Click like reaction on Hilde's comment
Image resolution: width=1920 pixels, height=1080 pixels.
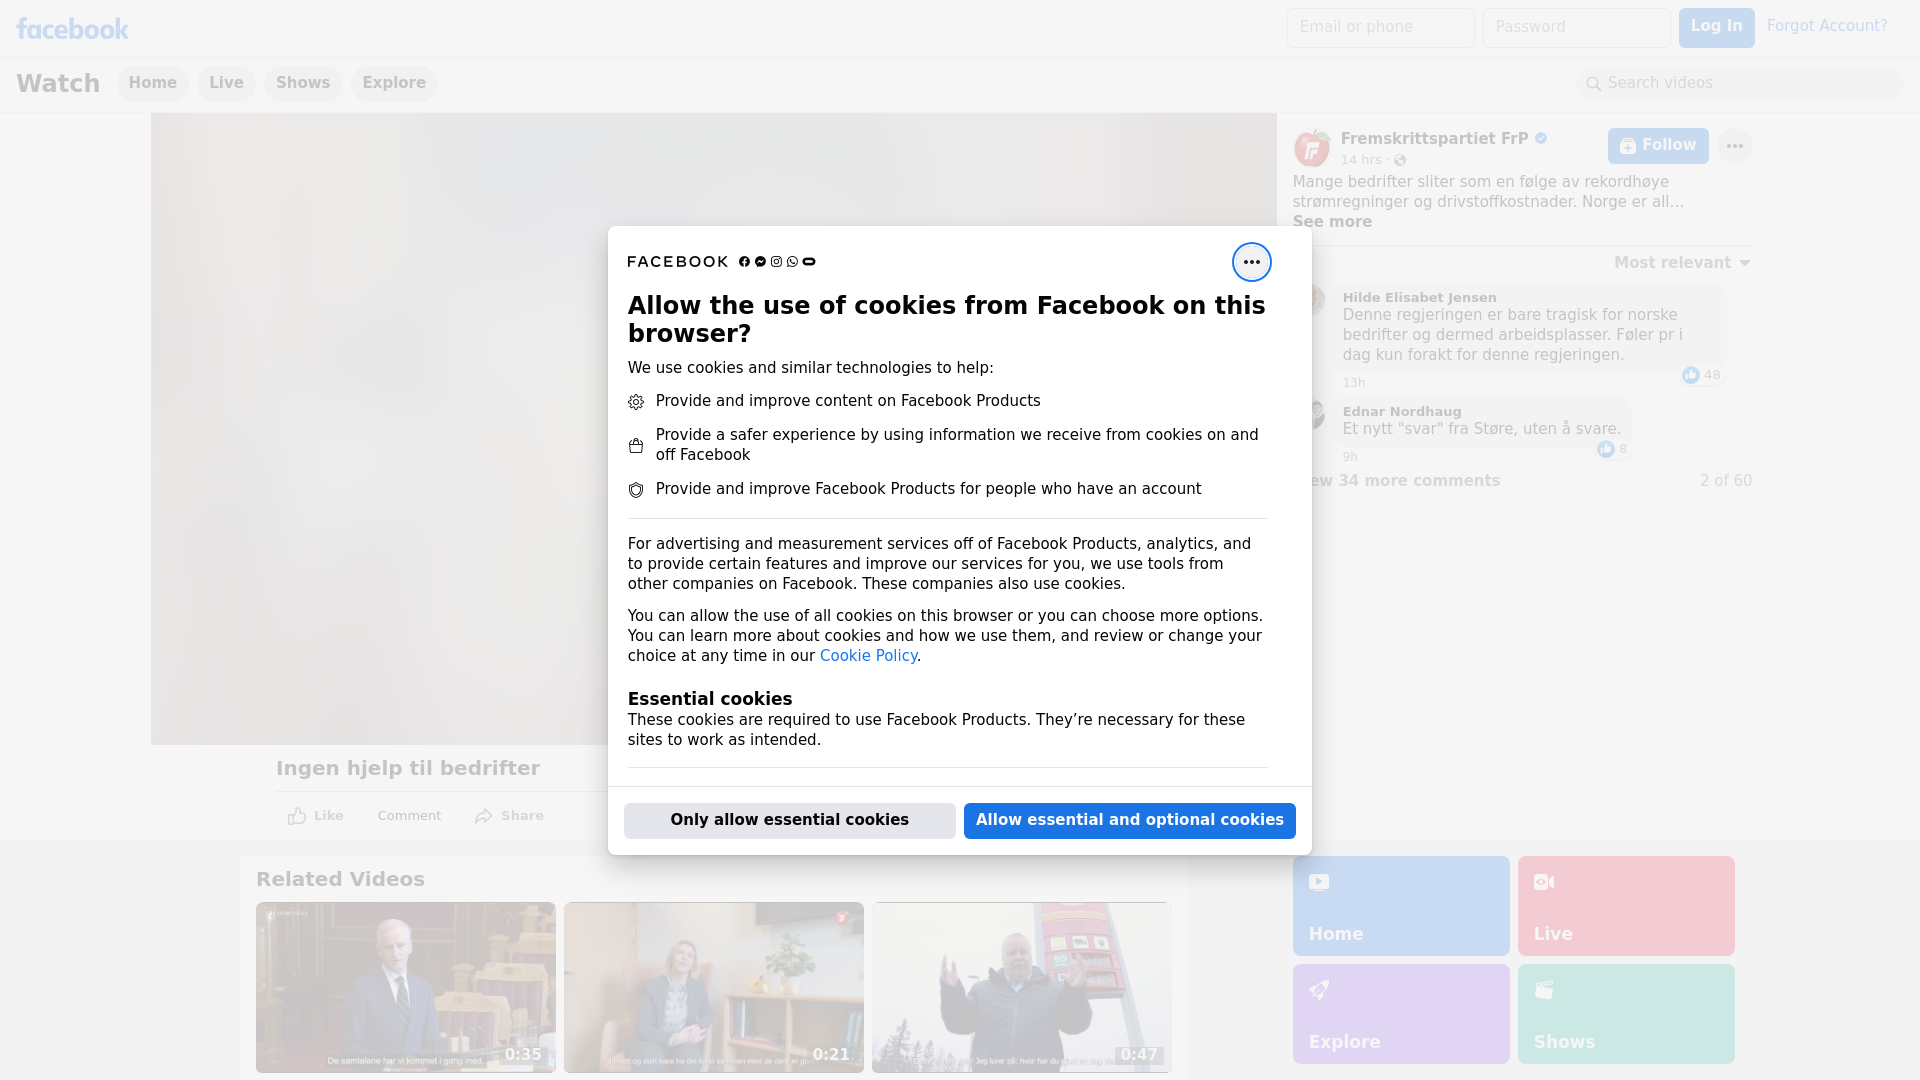coord(1690,375)
